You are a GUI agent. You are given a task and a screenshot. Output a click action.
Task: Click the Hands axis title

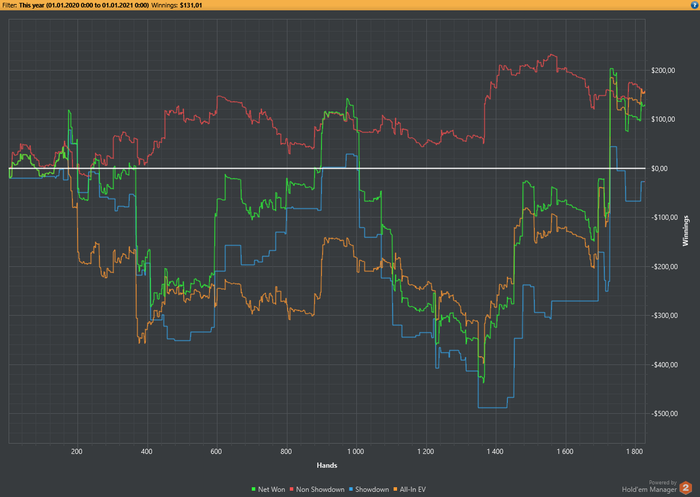[x=327, y=465]
